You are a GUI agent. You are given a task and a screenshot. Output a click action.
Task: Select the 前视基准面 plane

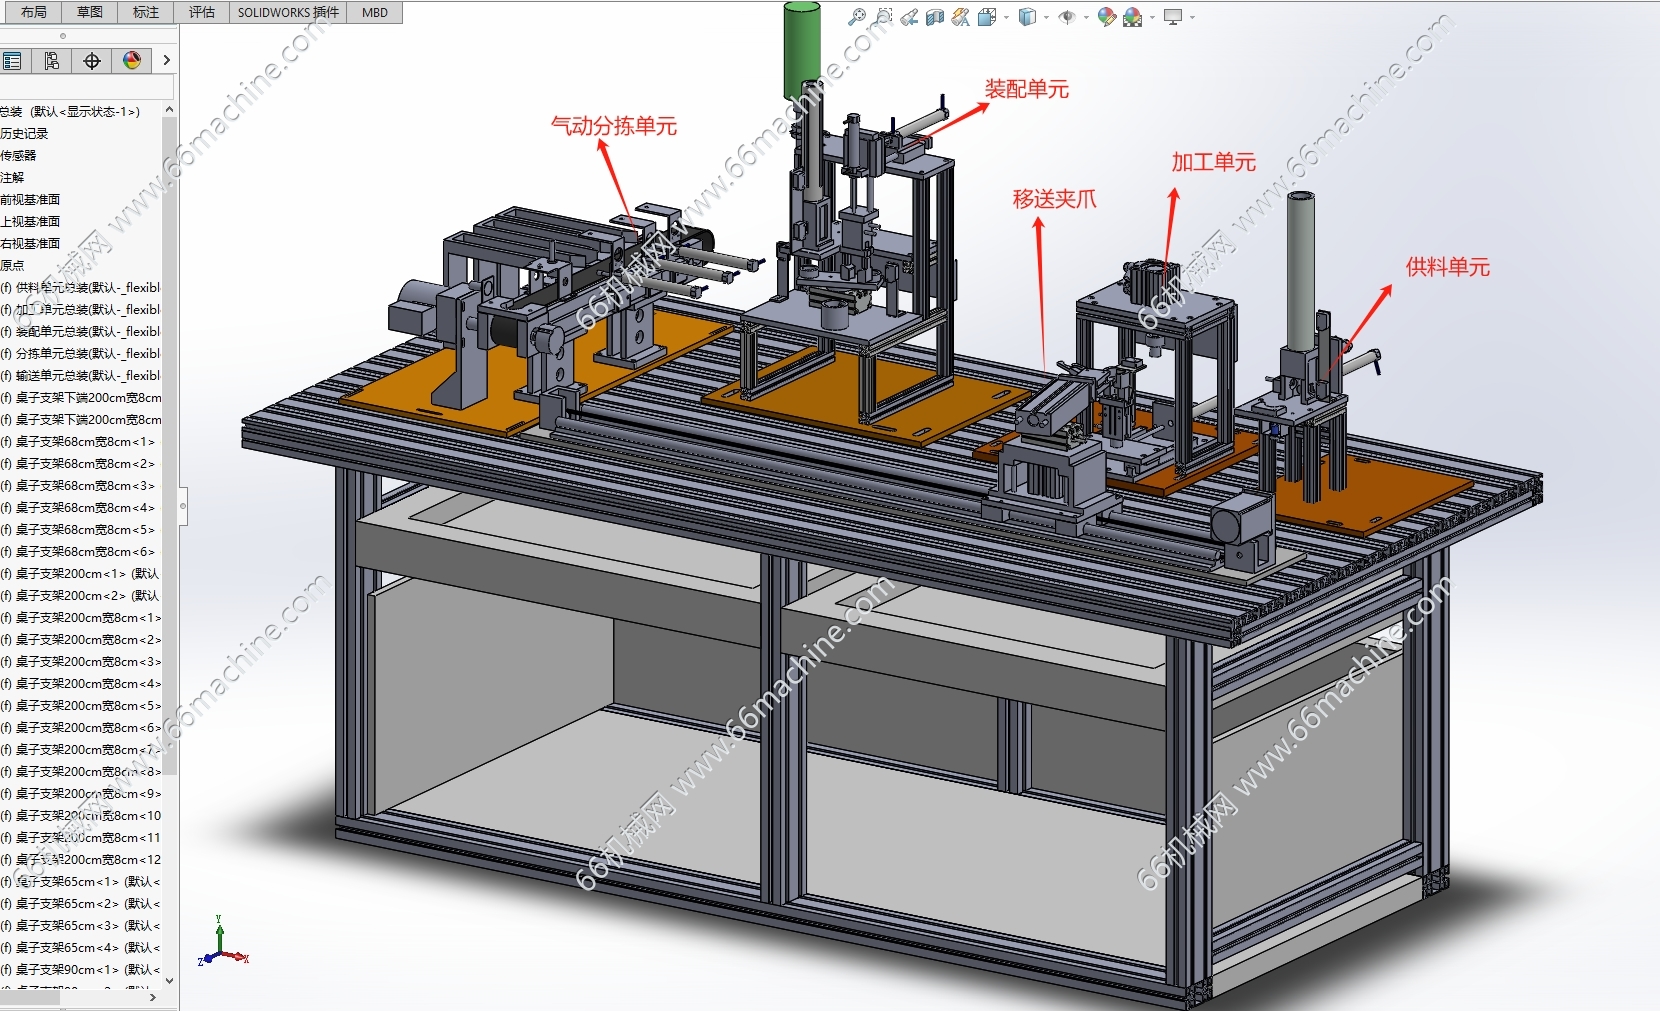point(30,199)
